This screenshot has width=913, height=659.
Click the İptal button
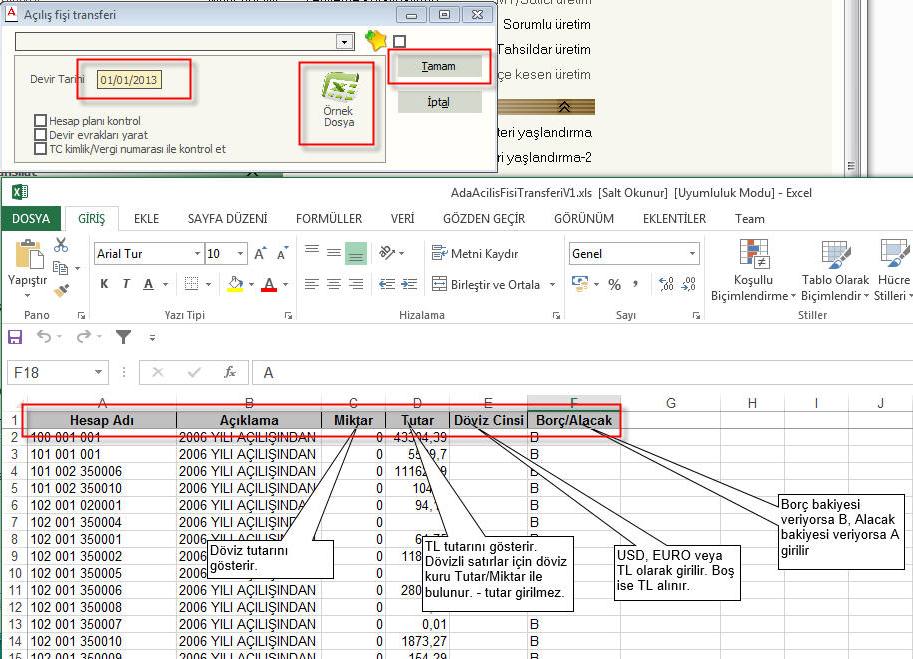coord(439,102)
